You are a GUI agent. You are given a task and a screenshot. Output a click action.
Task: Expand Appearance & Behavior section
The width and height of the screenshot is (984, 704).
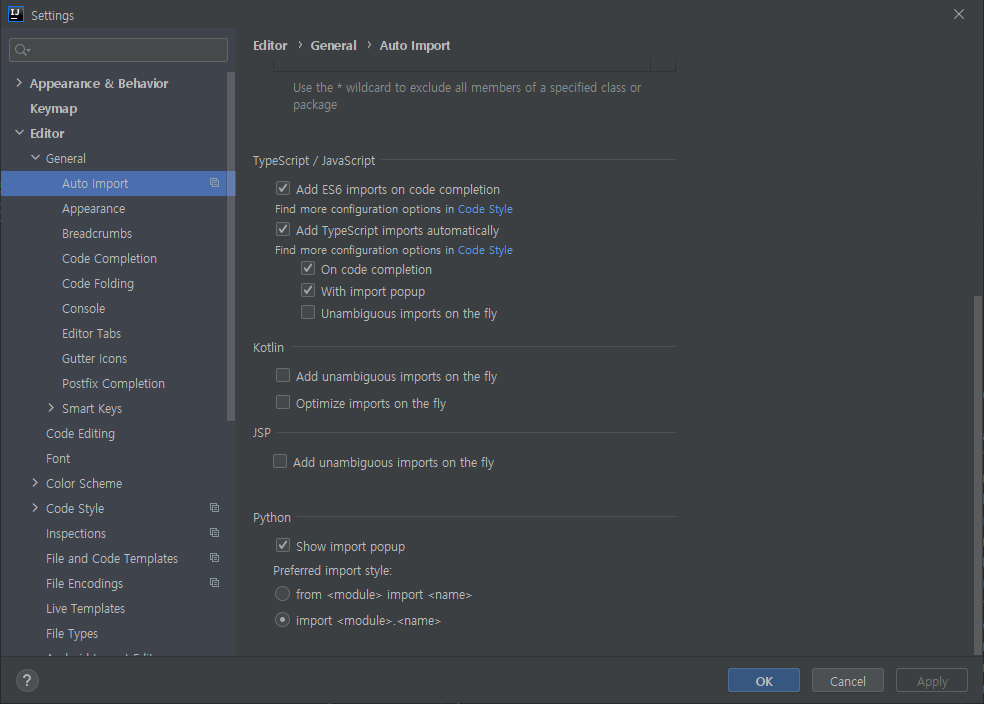click(19, 83)
